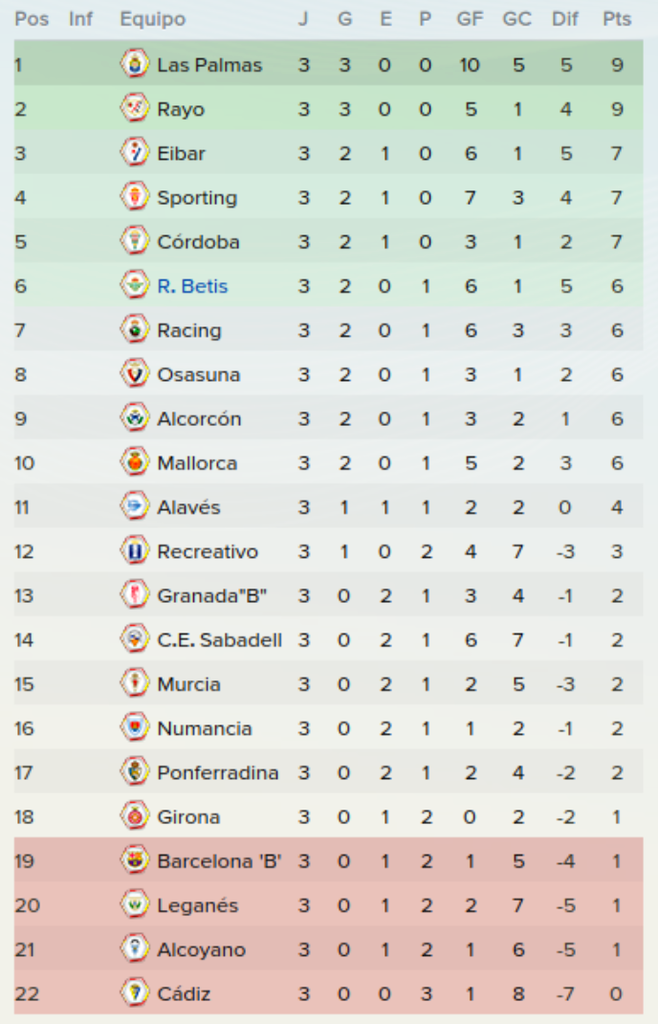This screenshot has width=658, height=1024.
Task: Click the Rayo club crest icon
Action: pyautogui.click(x=135, y=108)
